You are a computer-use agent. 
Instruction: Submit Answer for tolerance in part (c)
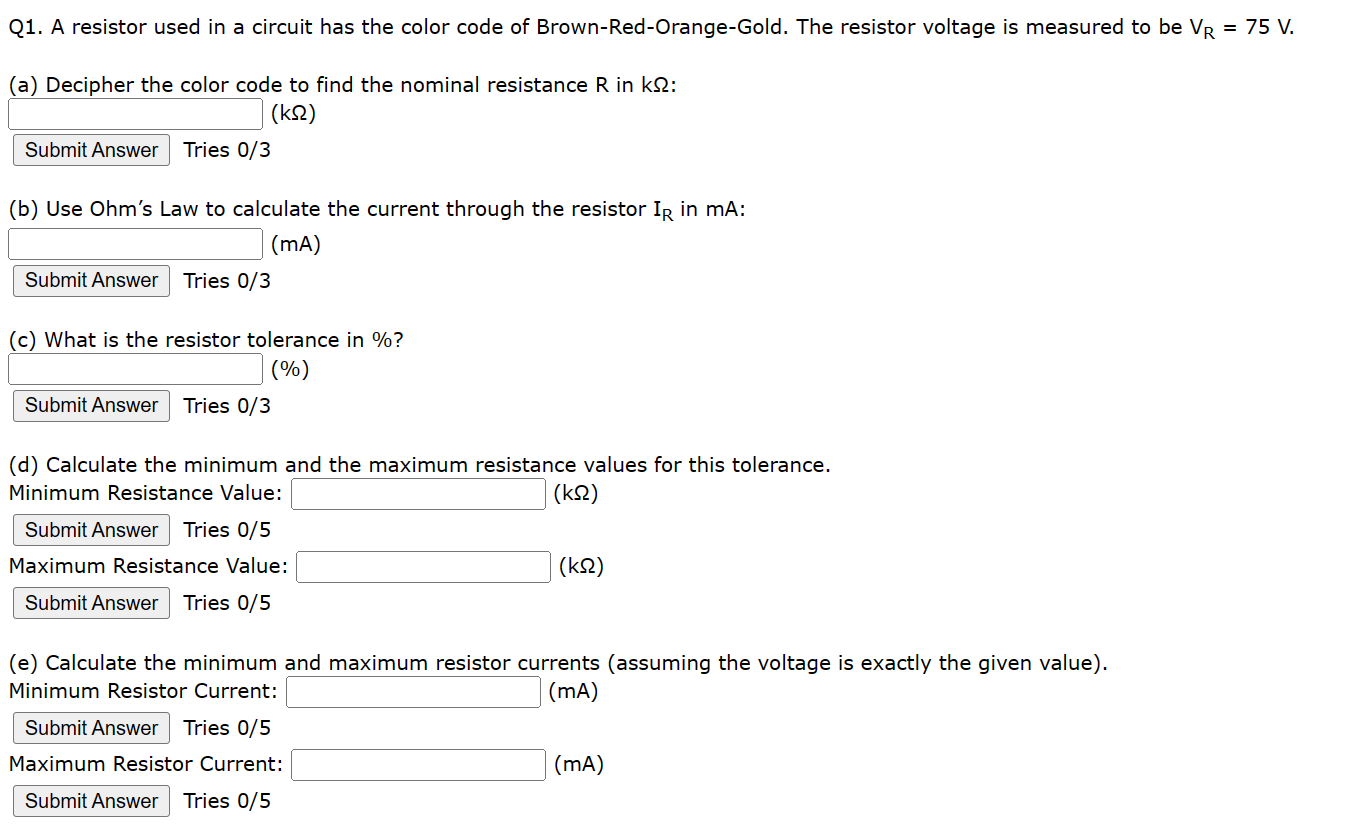(x=90, y=405)
